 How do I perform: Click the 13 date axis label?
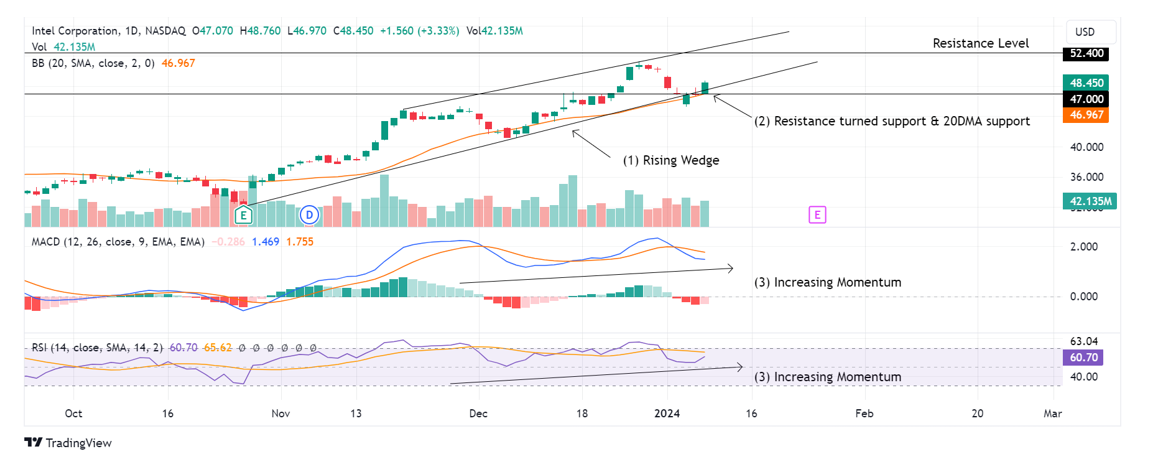[x=356, y=413]
